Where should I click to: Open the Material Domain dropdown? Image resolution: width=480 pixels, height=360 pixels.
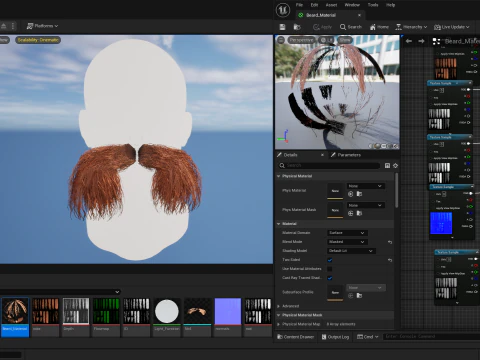[347, 233]
